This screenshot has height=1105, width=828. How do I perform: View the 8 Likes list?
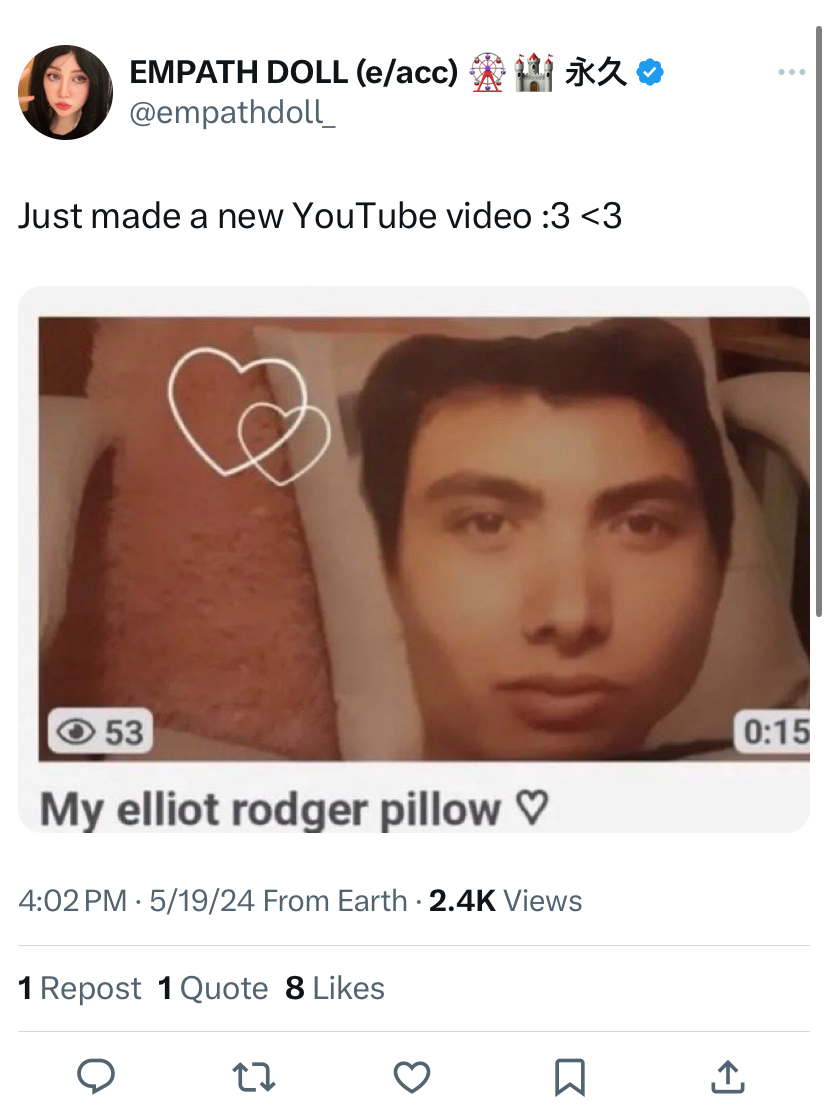335,988
